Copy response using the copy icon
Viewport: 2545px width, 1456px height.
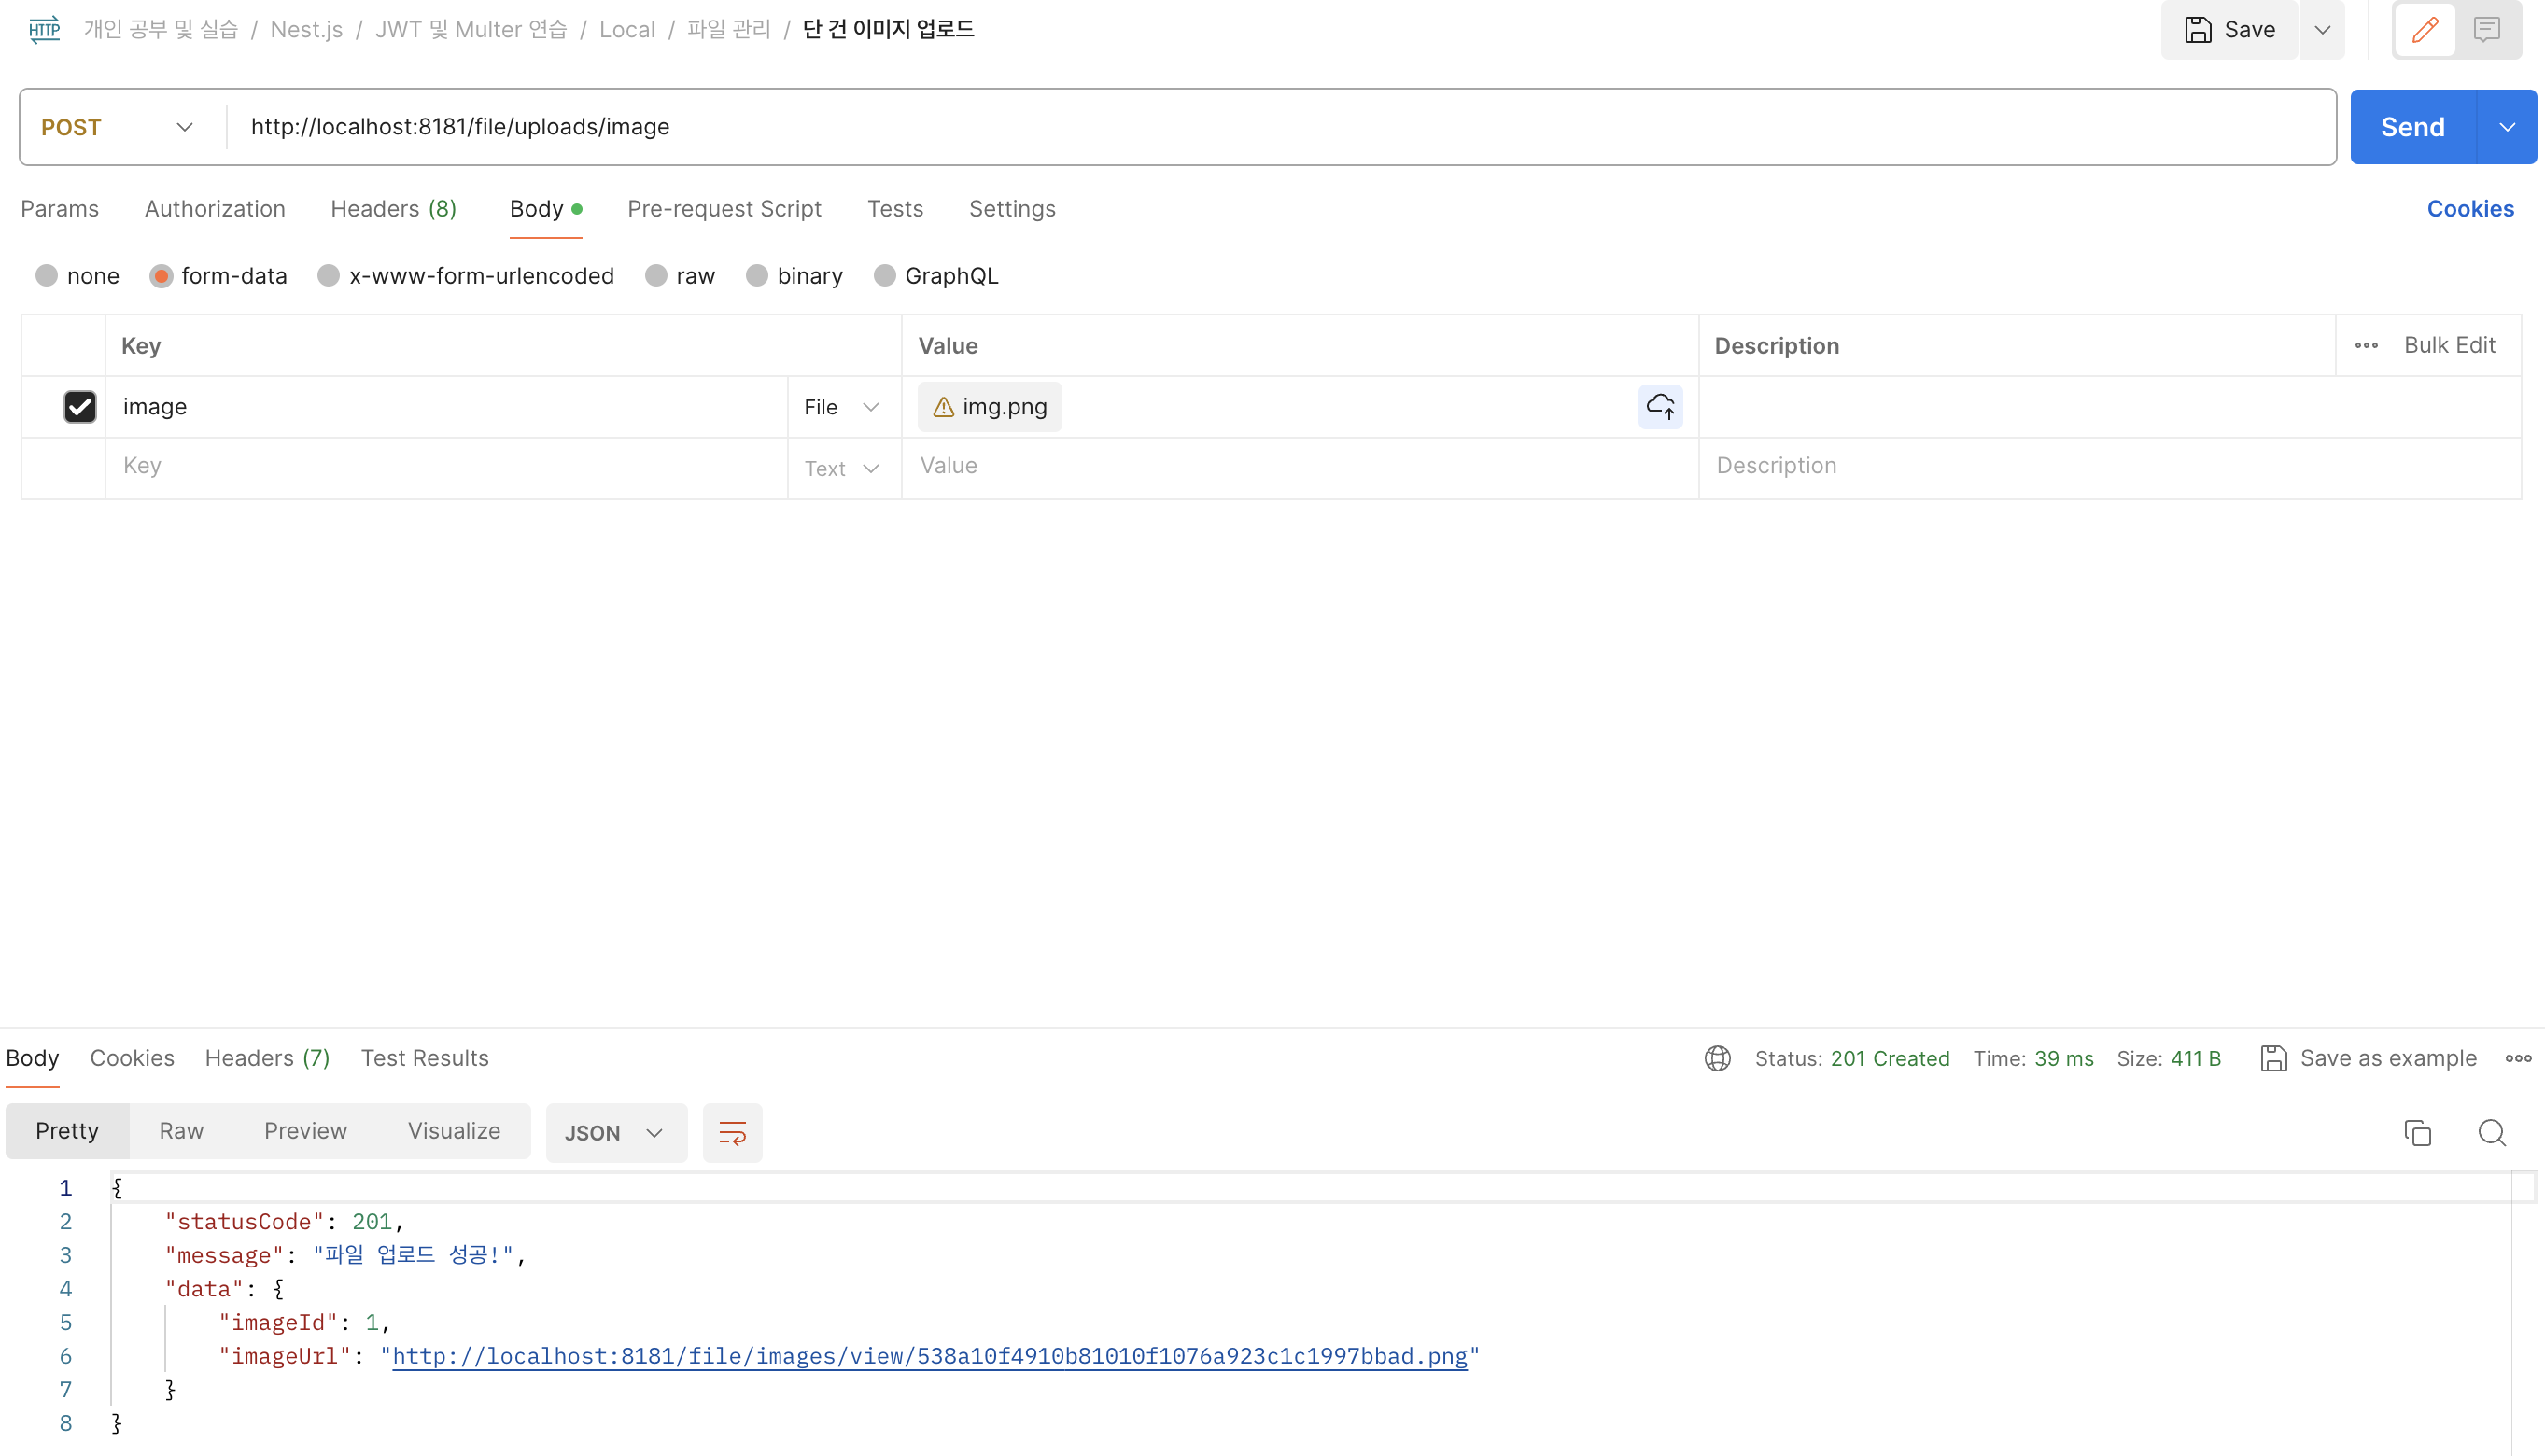click(x=2418, y=1133)
